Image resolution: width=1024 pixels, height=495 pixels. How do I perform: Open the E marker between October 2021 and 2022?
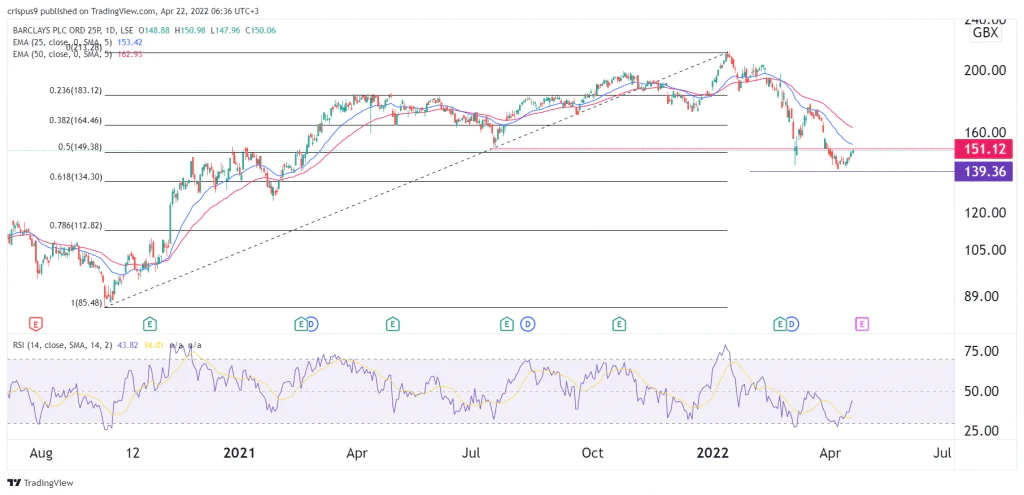(620, 324)
